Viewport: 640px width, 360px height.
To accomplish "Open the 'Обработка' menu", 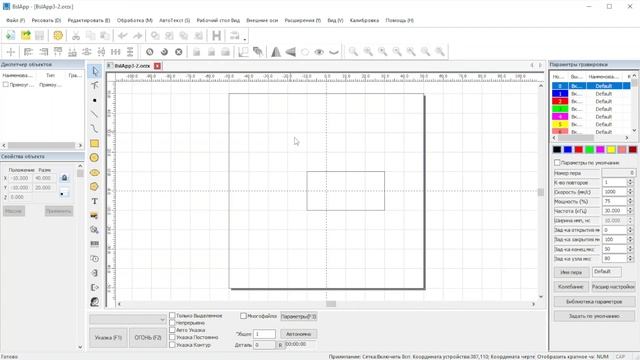I will 135,20.
